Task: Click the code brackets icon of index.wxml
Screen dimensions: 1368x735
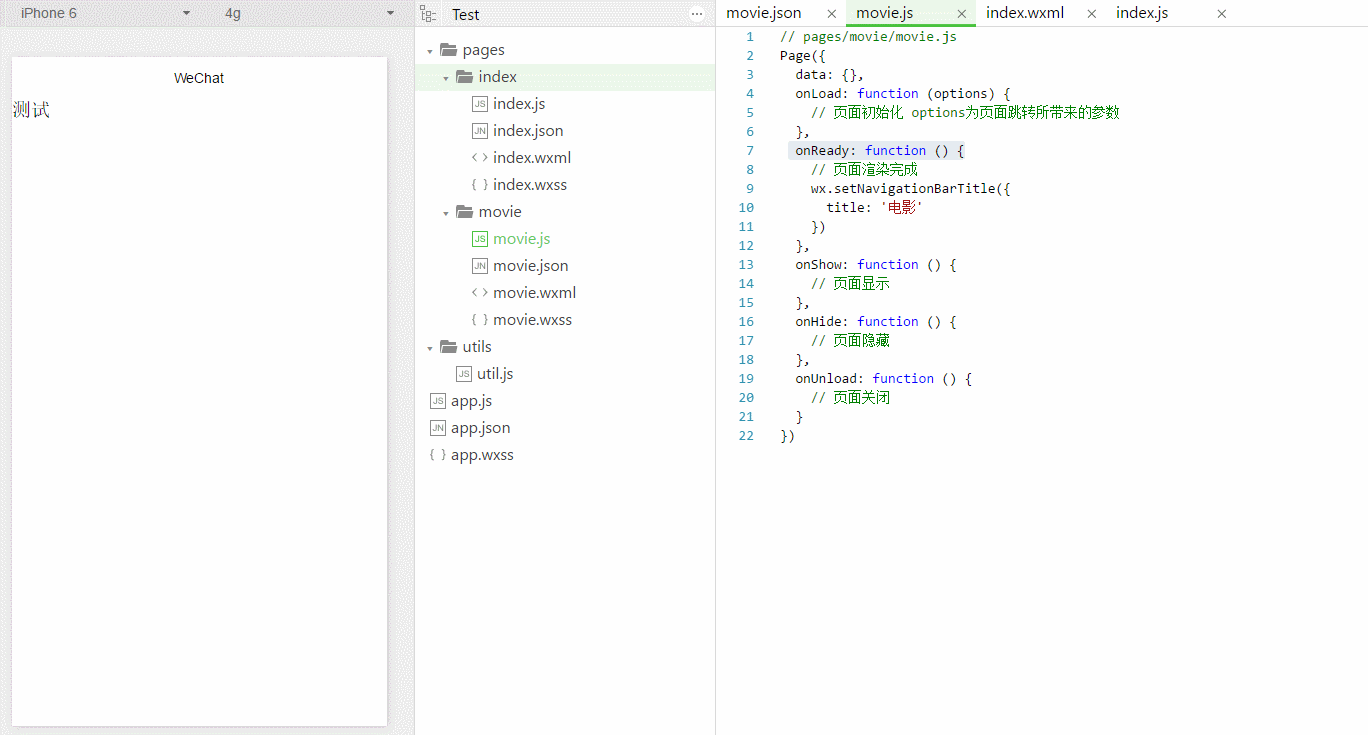Action: pos(480,158)
